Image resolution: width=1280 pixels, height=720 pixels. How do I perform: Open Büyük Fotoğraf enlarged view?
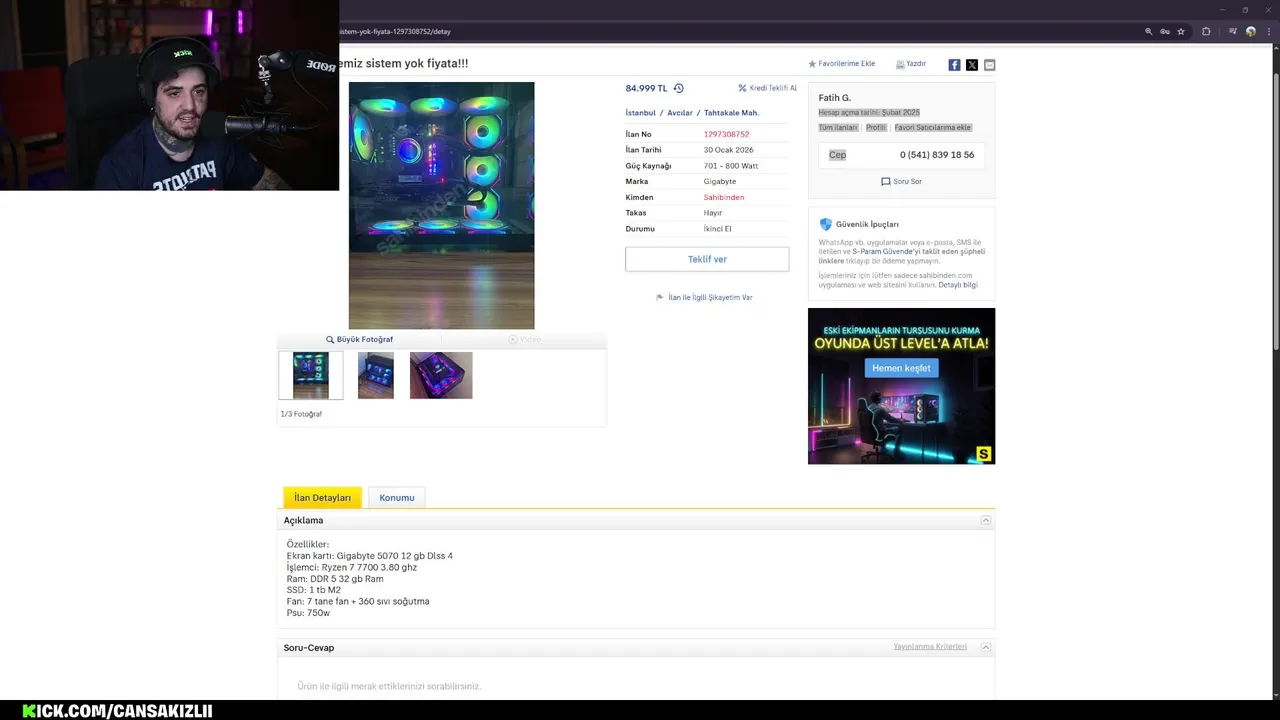point(359,339)
